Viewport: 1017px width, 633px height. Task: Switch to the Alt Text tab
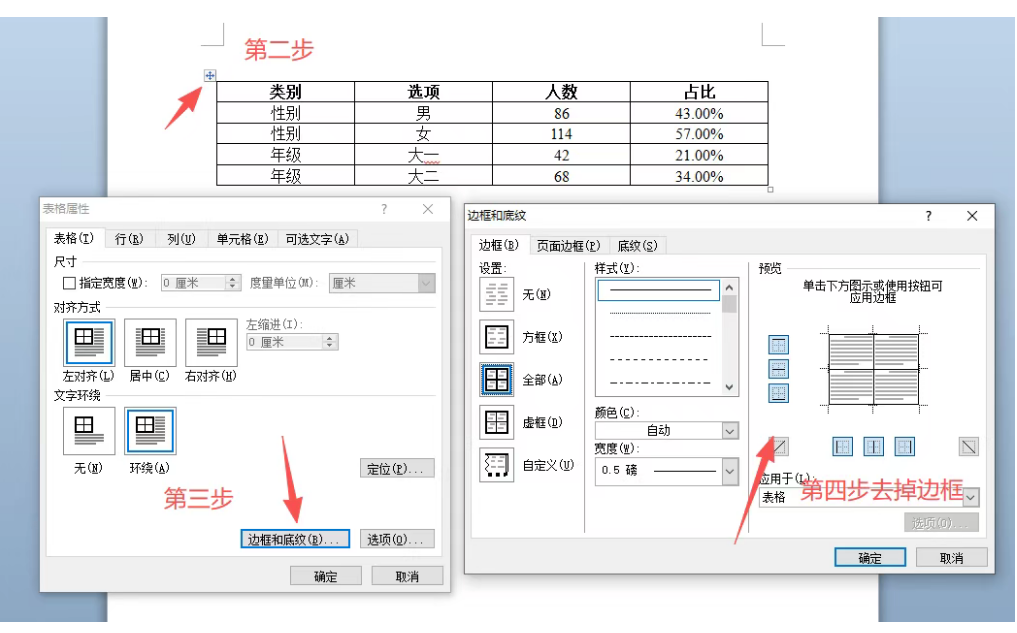tap(317, 239)
